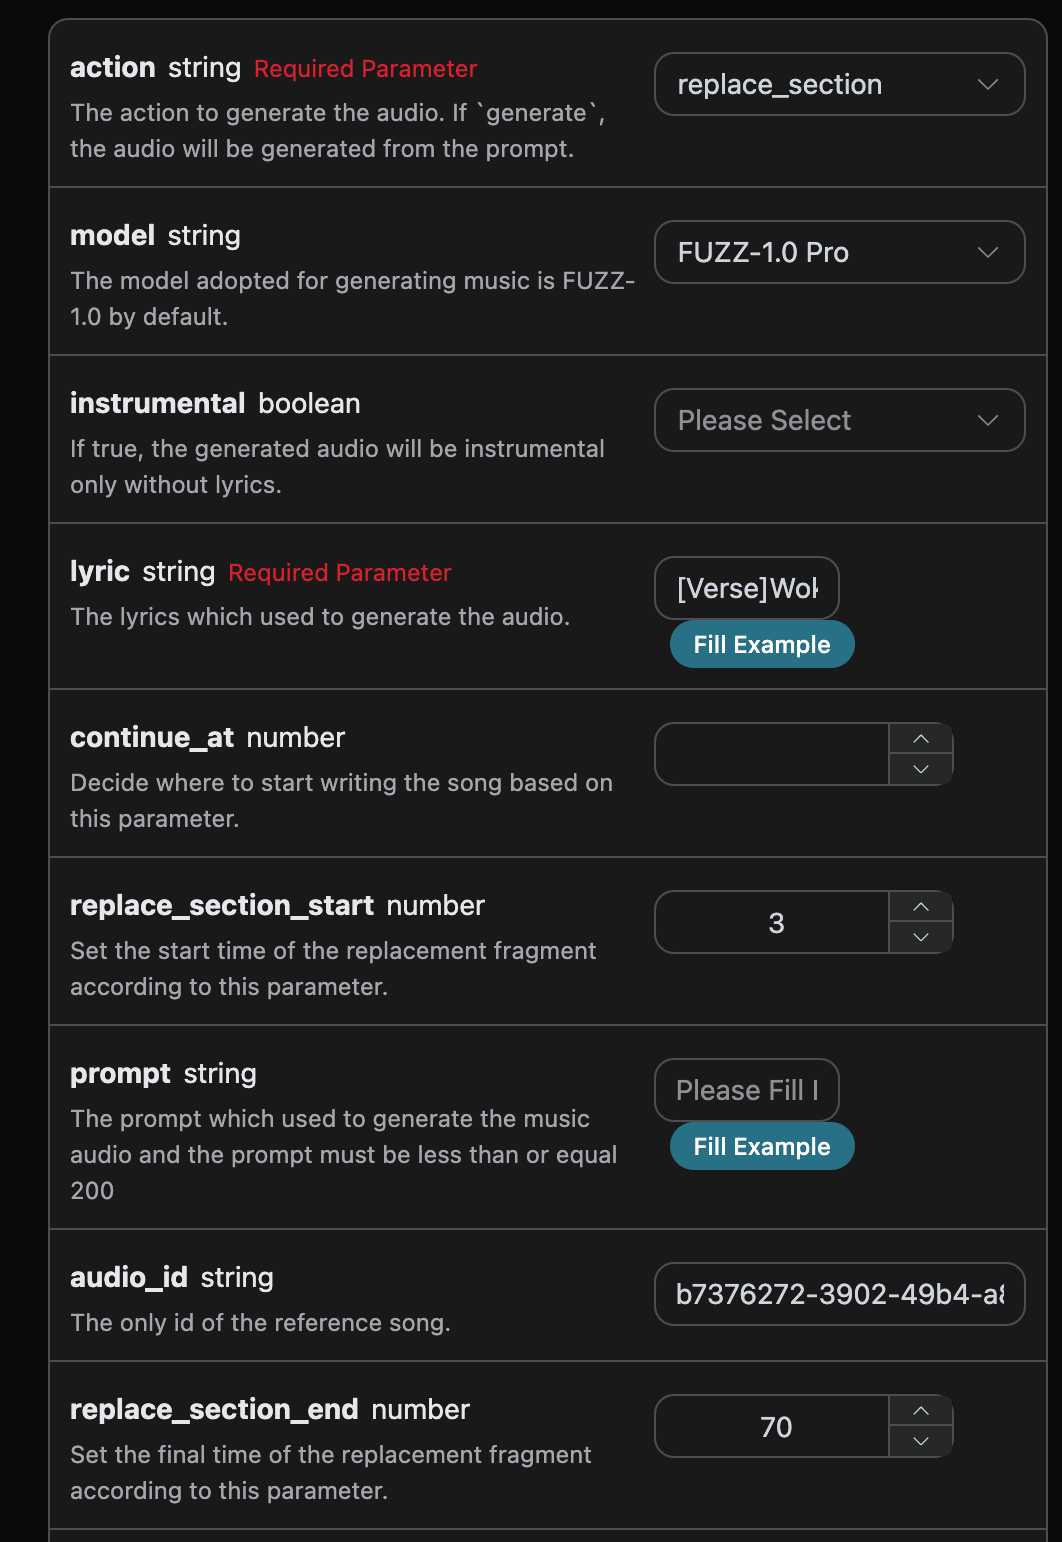The width and height of the screenshot is (1062, 1542).
Task: Open the action dropdown showing replace_section
Action: pos(839,84)
